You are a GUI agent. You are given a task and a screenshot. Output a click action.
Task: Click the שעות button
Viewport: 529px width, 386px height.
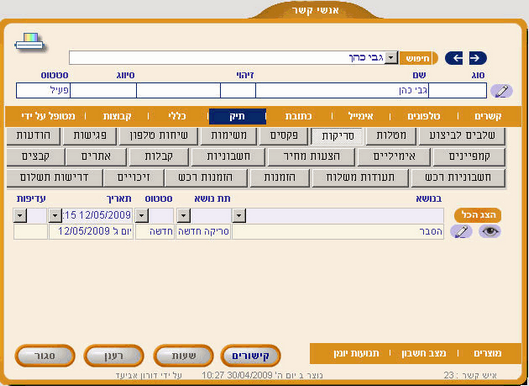pos(184,356)
